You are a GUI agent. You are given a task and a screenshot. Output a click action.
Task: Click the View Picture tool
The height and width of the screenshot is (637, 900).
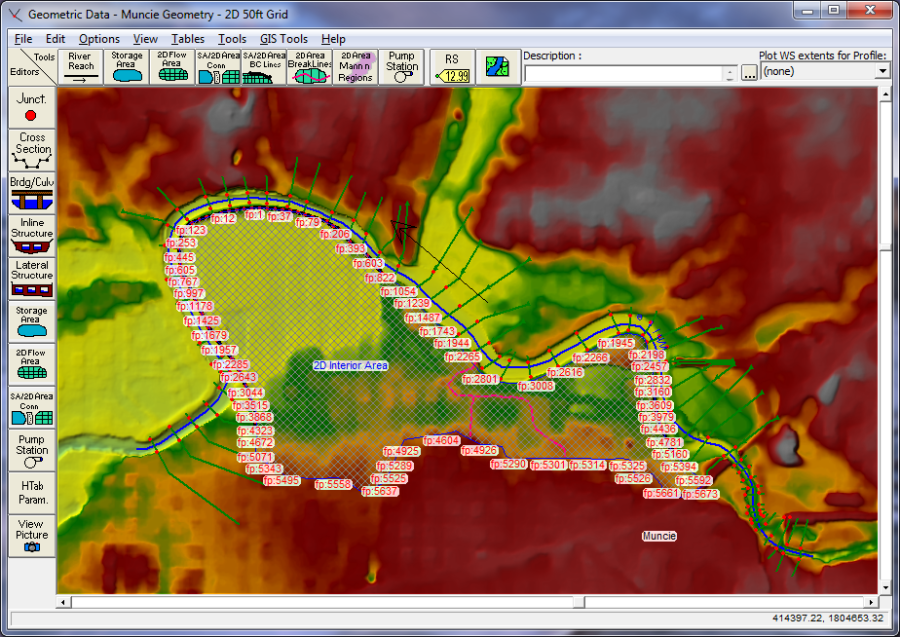[30, 530]
